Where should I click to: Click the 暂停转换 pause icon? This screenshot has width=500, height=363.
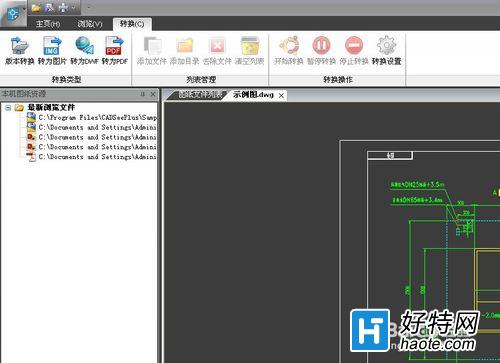(x=321, y=51)
